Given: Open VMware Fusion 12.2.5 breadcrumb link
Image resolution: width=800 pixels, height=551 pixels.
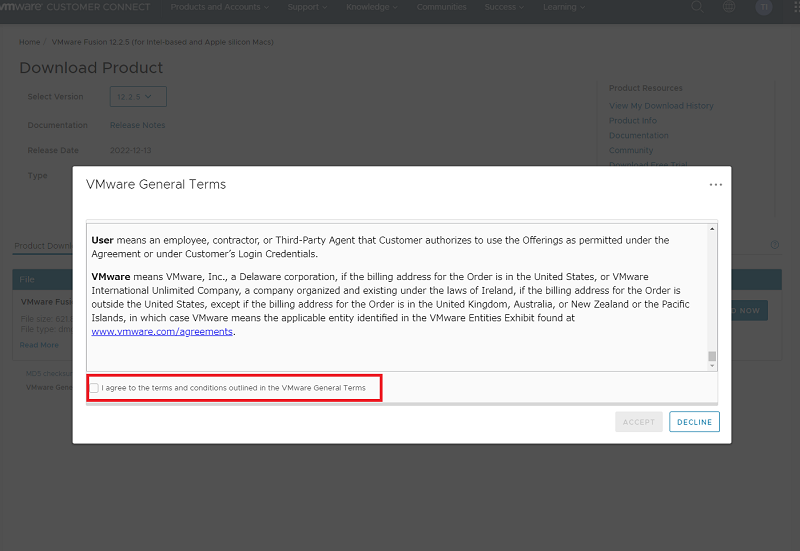Looking at the screenshot, I should click(x=163, y=42).
